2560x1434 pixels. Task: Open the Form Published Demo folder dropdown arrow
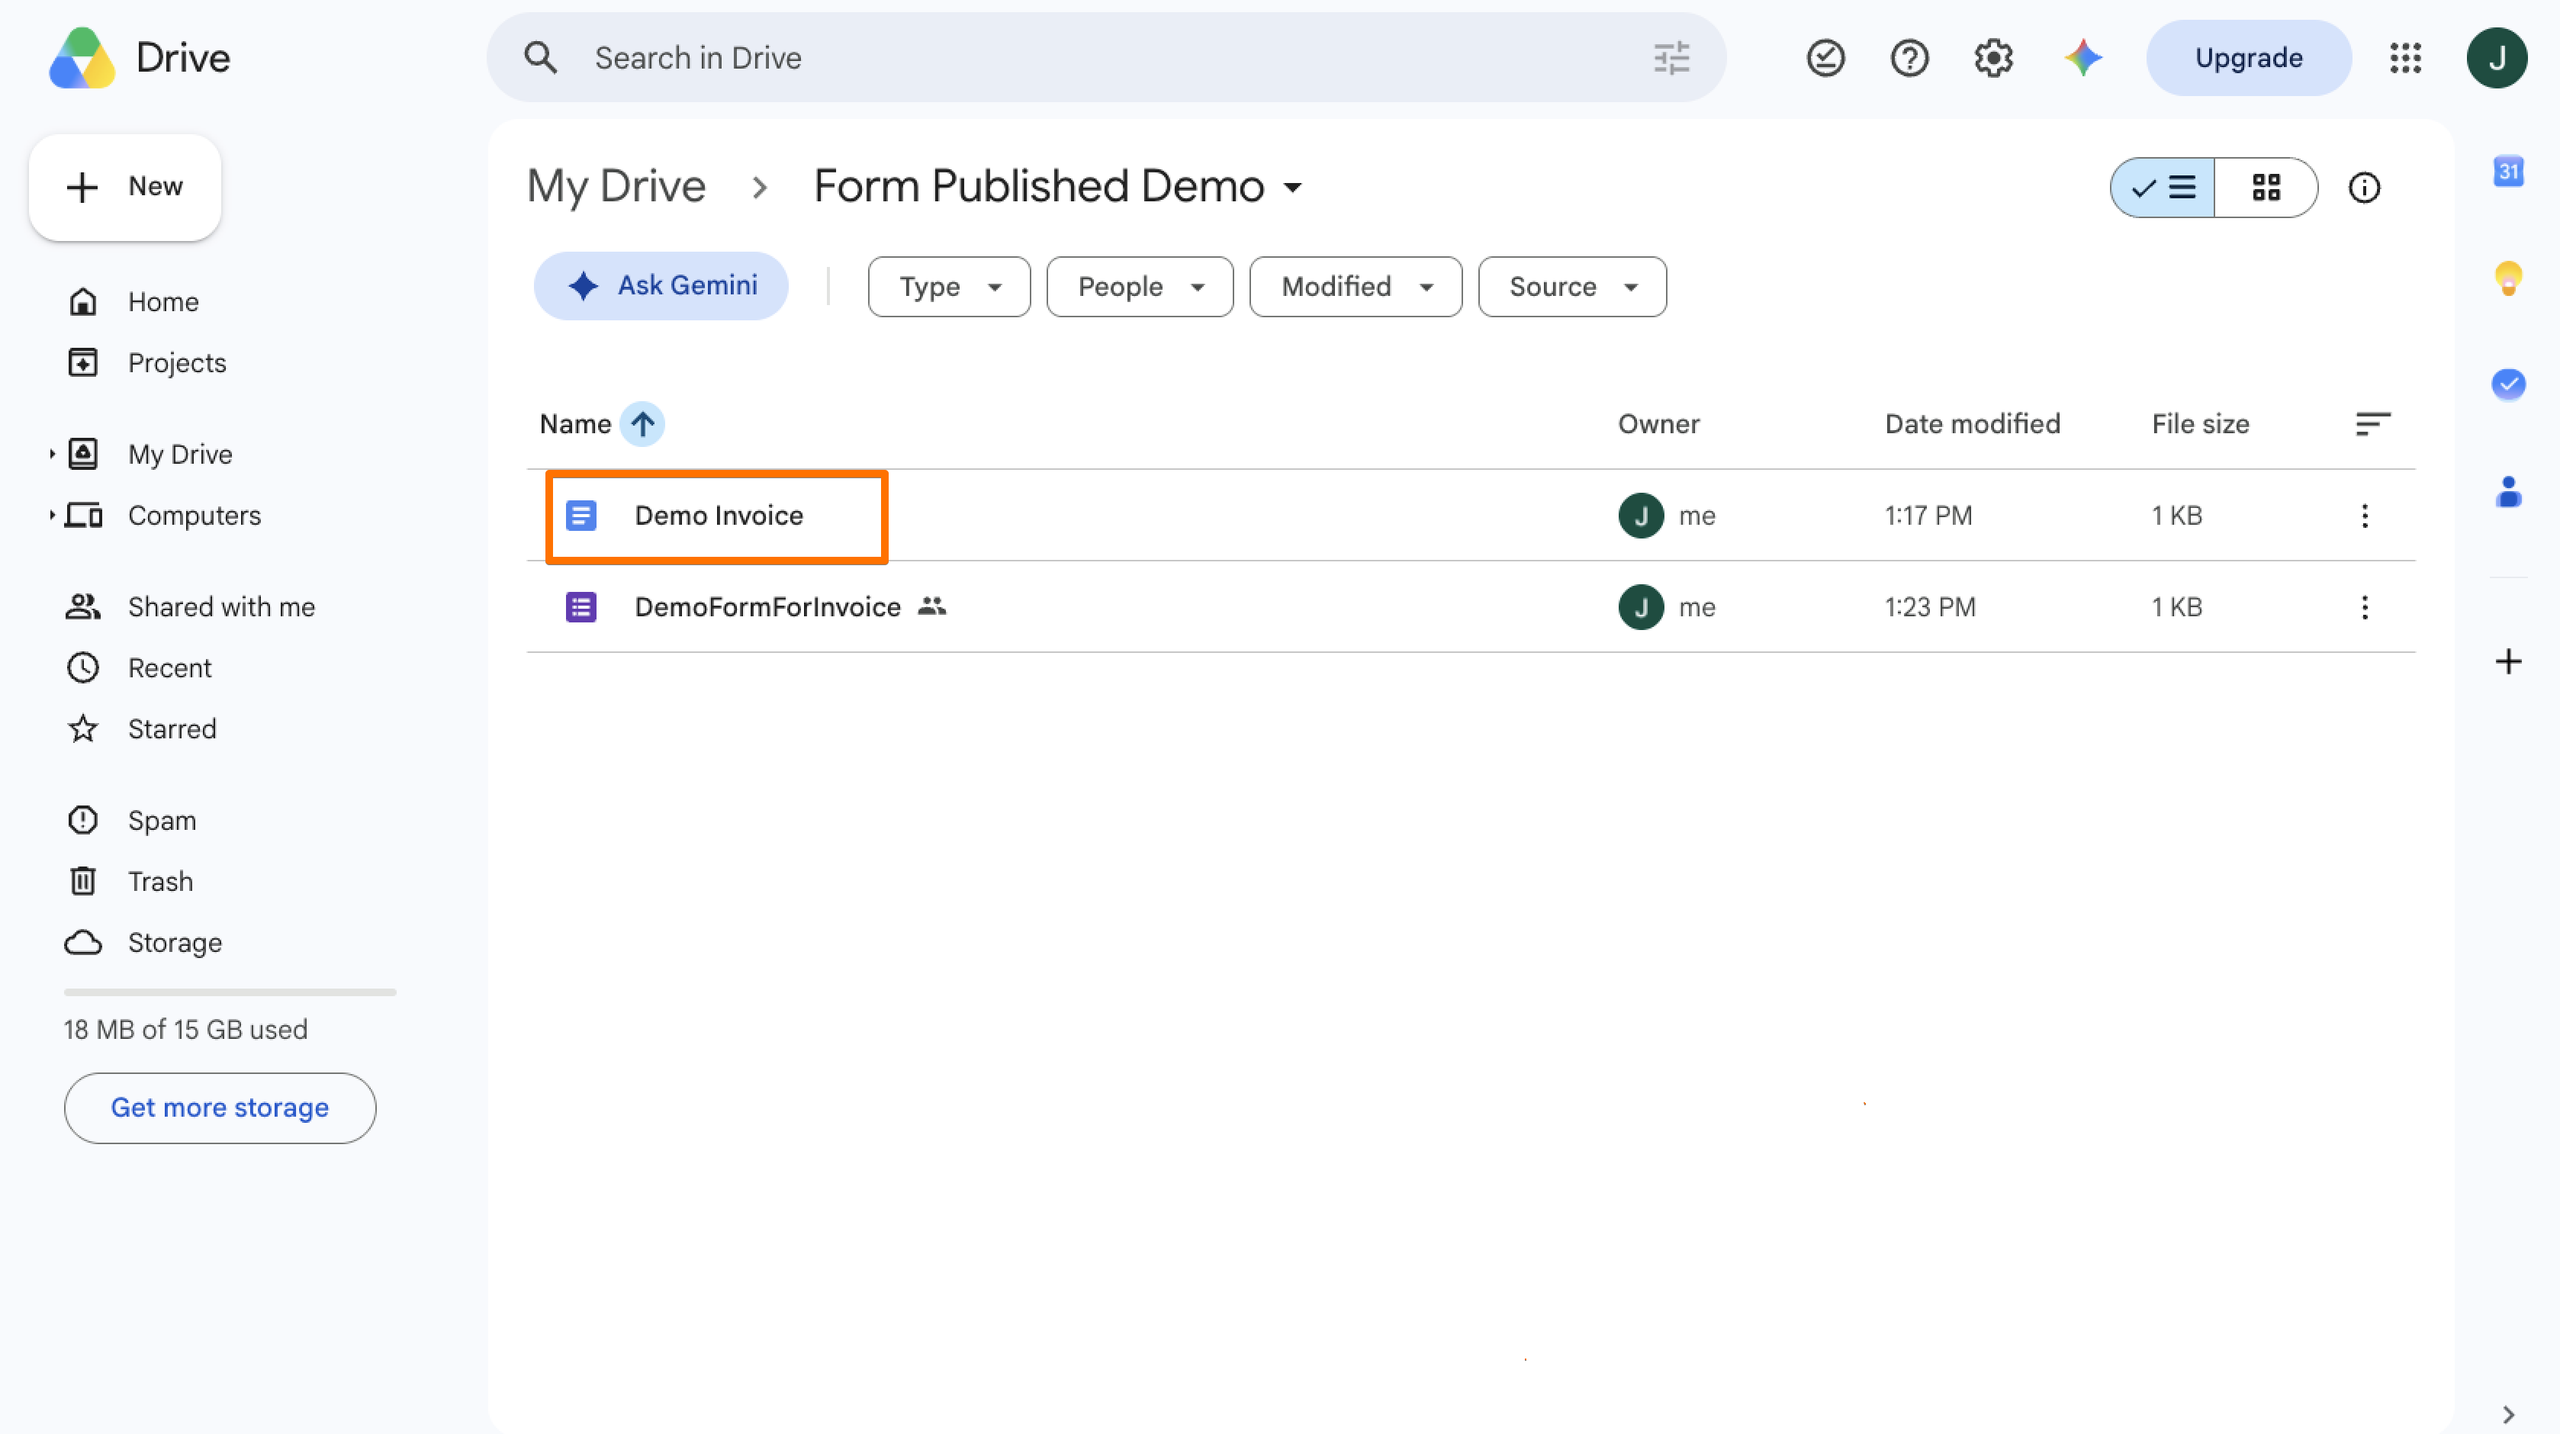point(1293,188)
